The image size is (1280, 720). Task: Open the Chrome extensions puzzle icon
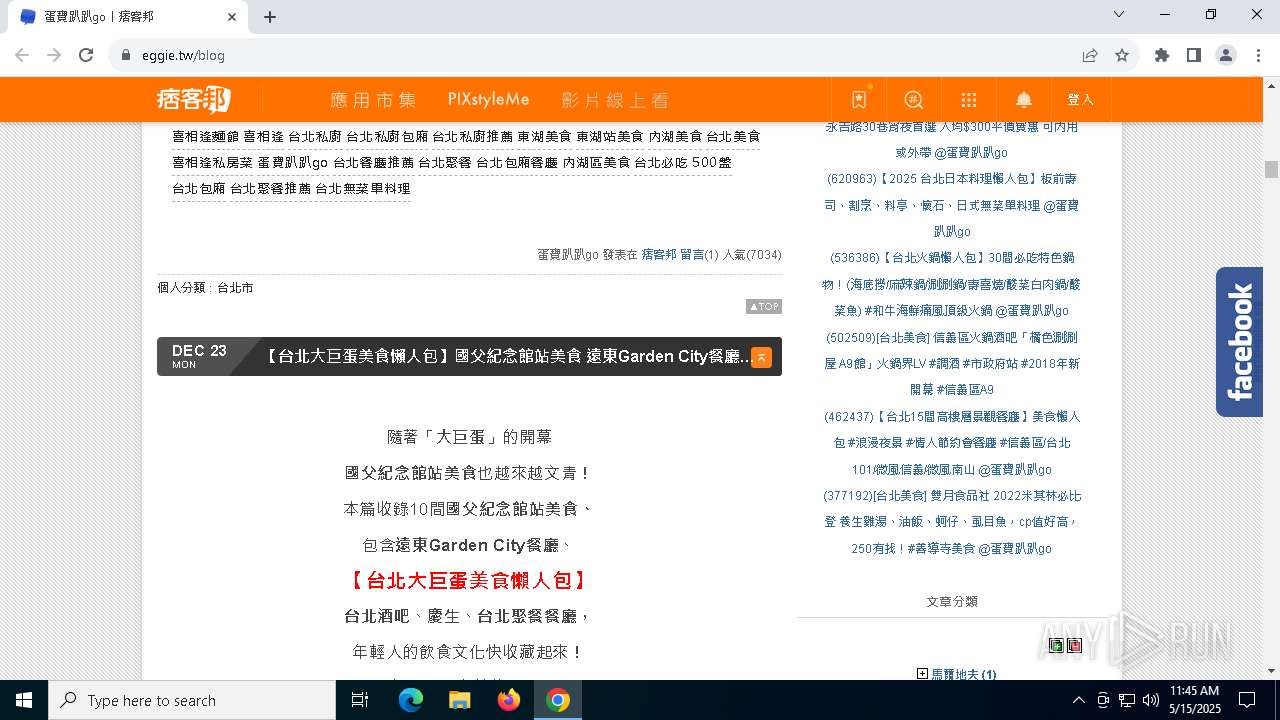point(1162,55)
